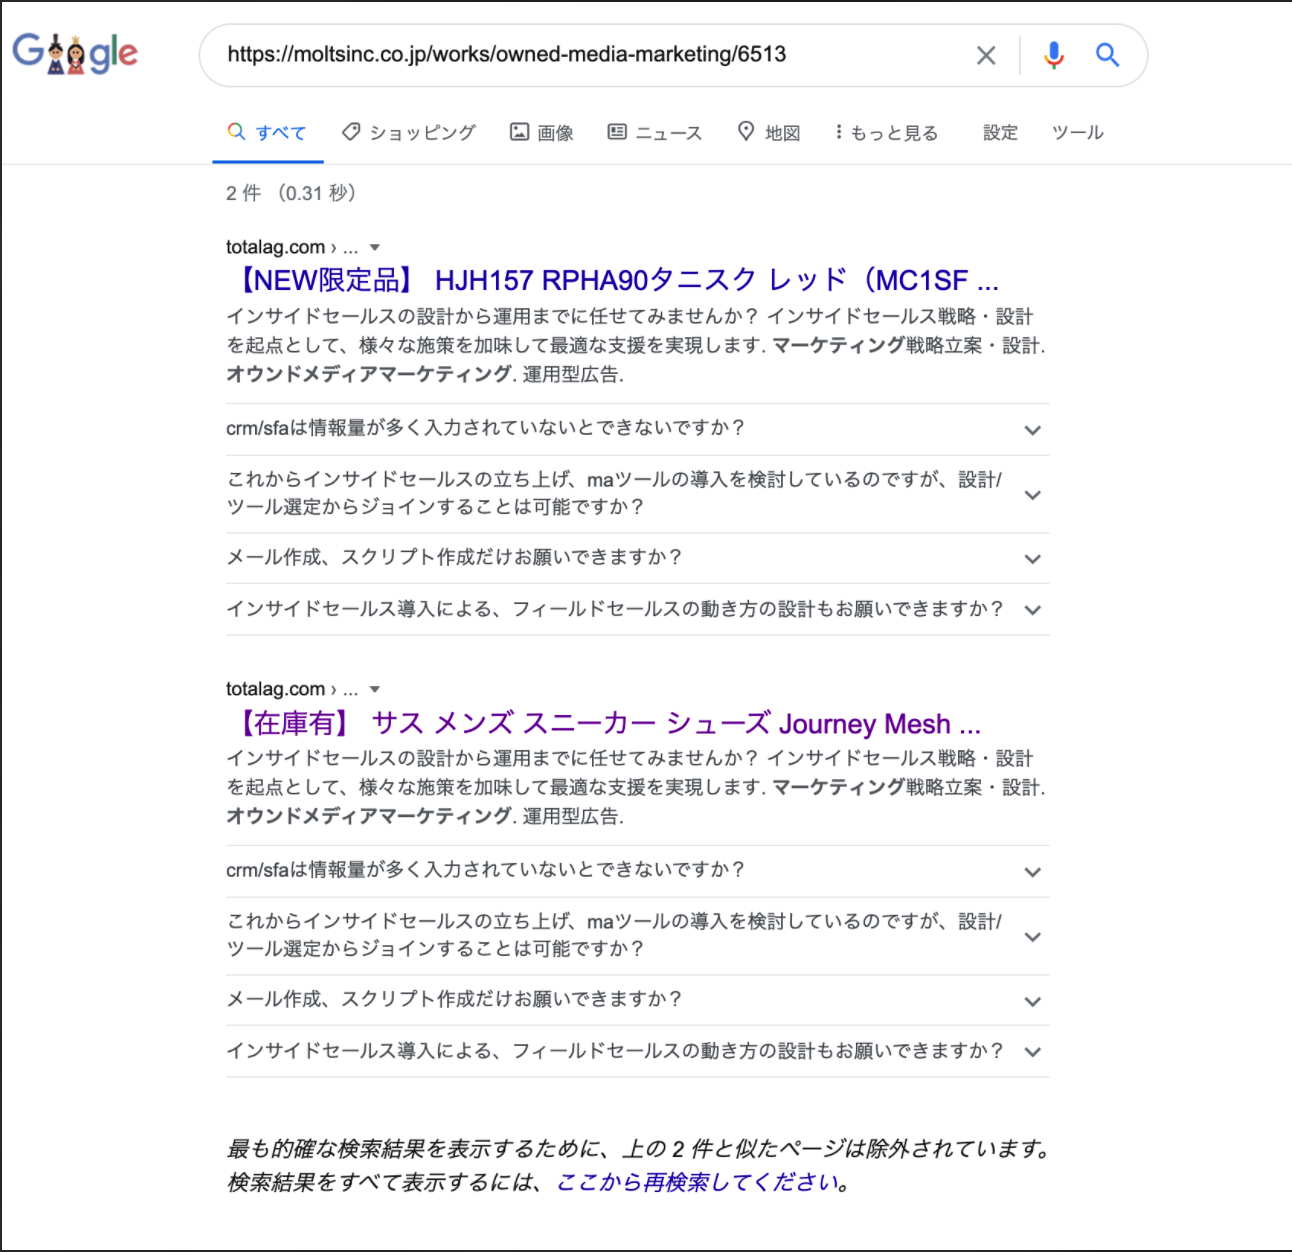
Task: Click the blue magnifier search button
Action: pos(1107,55)
